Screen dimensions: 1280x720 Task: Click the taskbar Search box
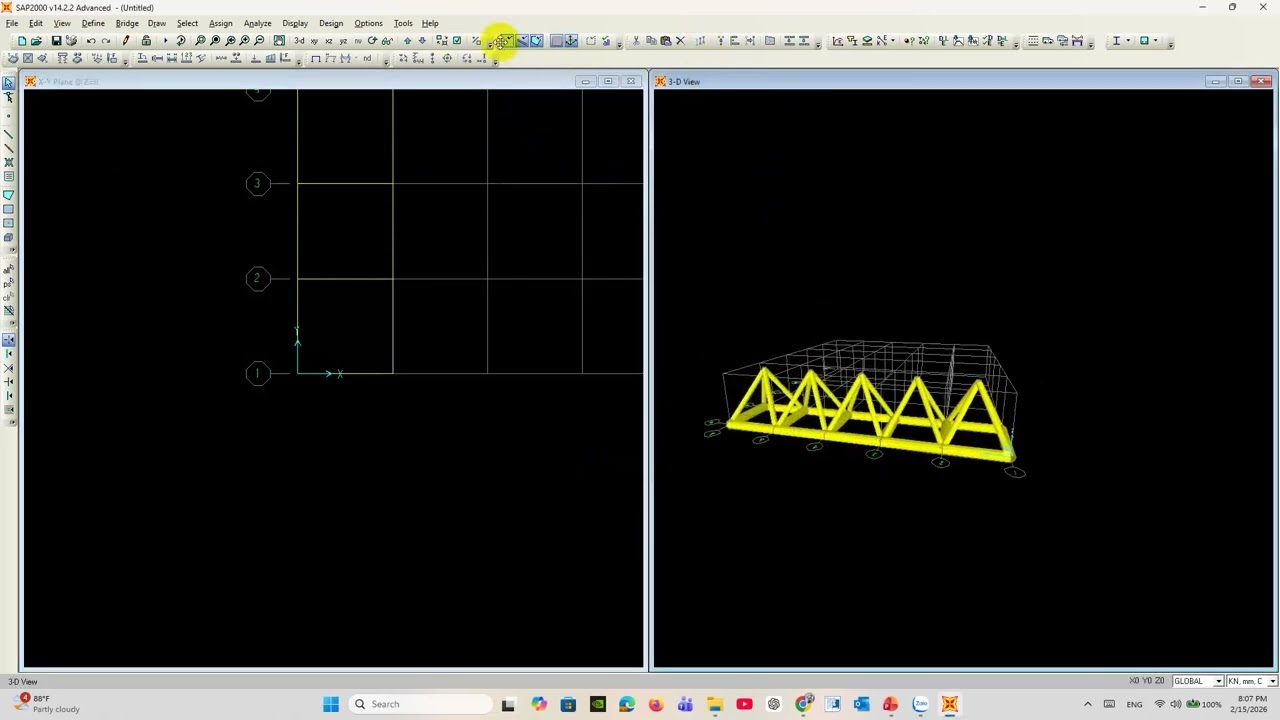[x=419, y=704]
